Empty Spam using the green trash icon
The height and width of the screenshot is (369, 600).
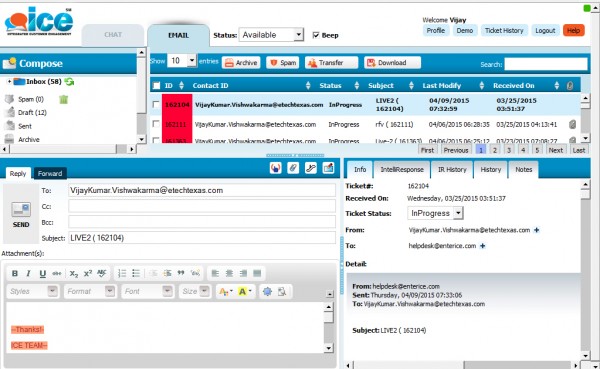click(64, 100)
